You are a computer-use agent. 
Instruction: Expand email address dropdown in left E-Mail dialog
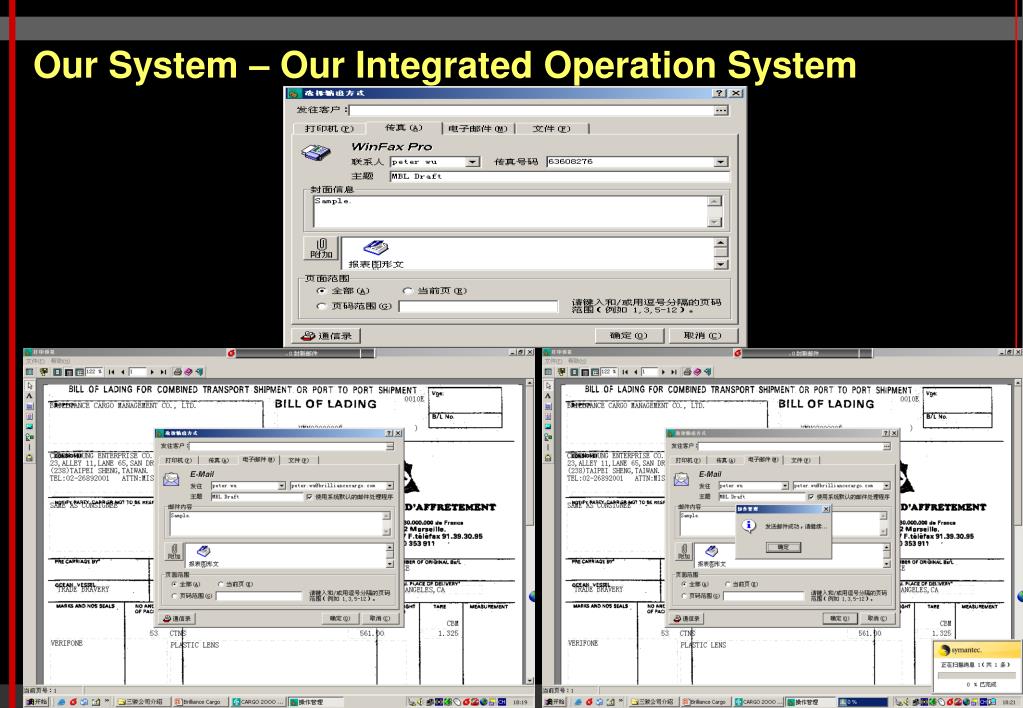click(390, 486)
